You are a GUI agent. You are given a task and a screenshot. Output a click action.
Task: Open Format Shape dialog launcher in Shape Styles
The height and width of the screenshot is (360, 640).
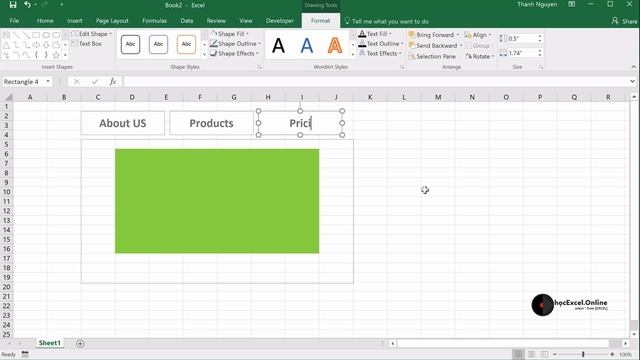[260, 67]
